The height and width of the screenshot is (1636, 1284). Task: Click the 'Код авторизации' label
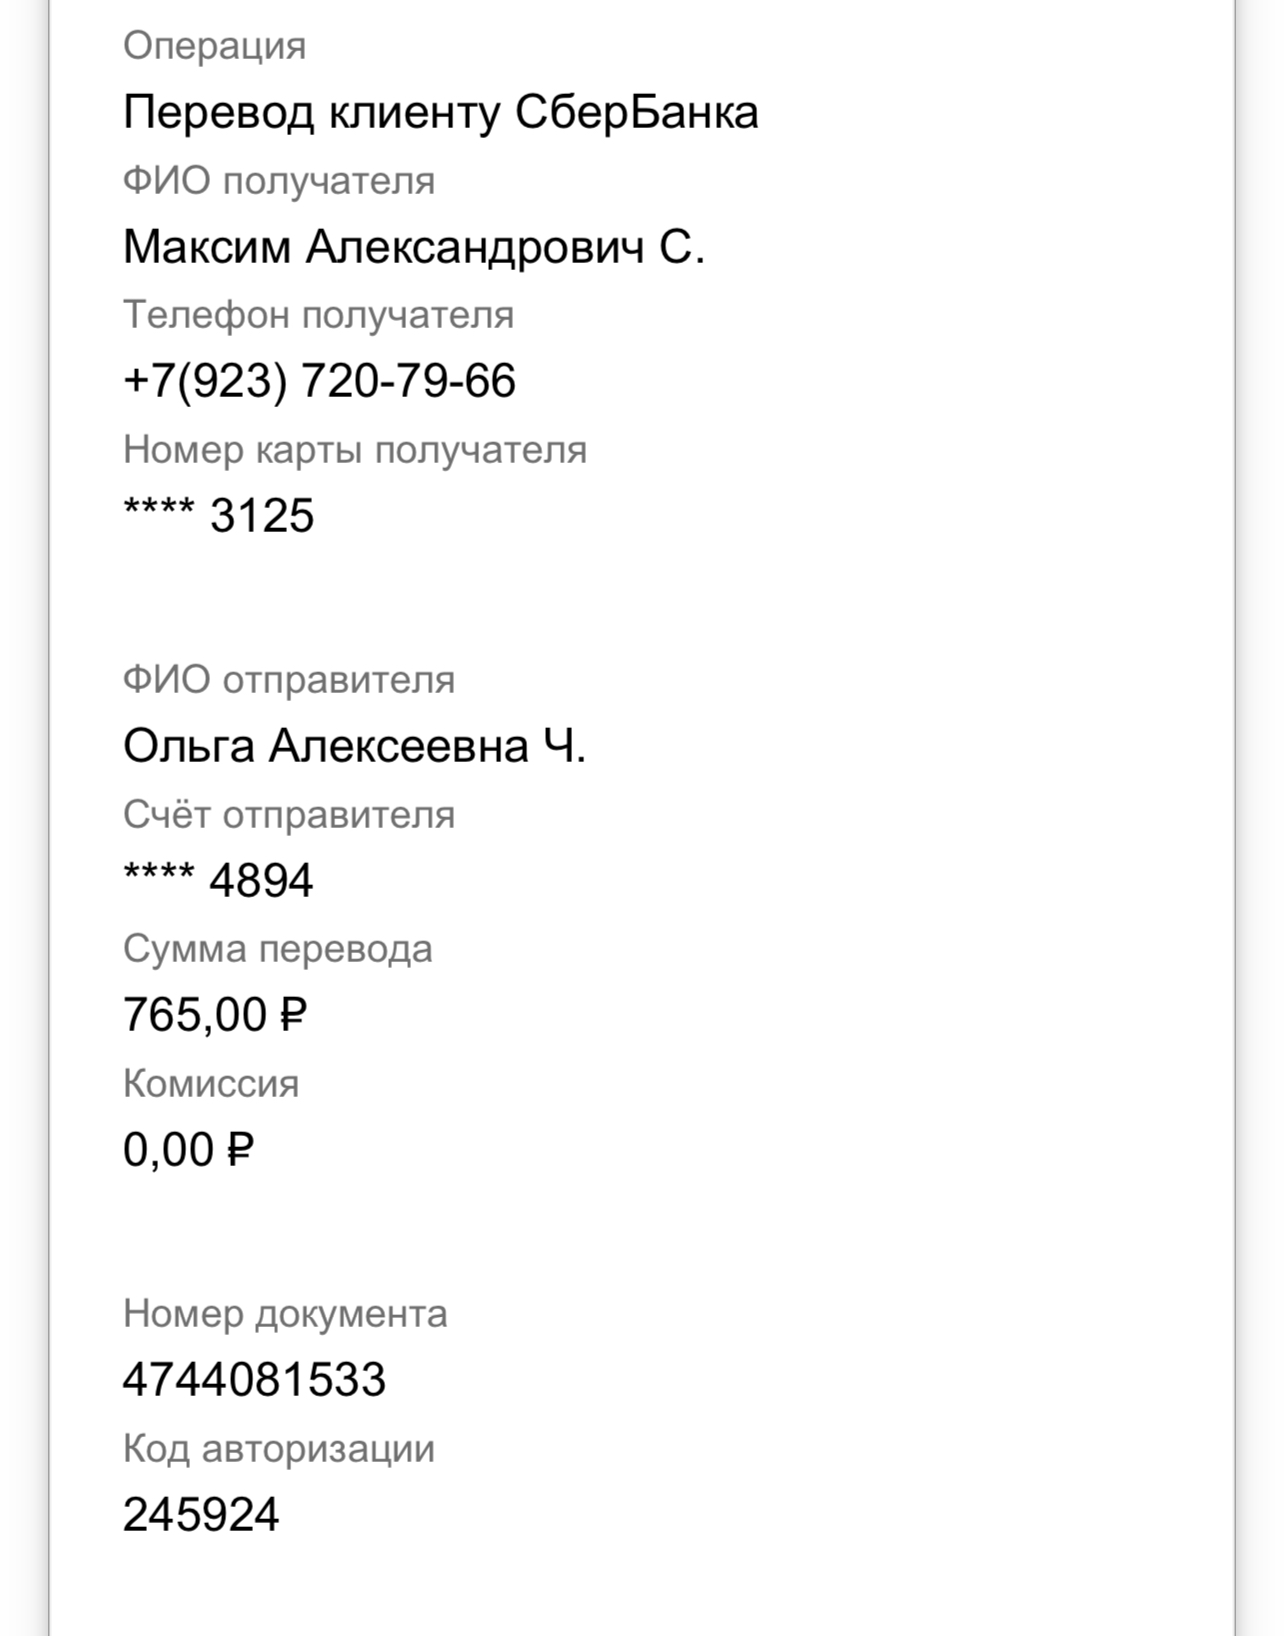(x=279, y=1449)
